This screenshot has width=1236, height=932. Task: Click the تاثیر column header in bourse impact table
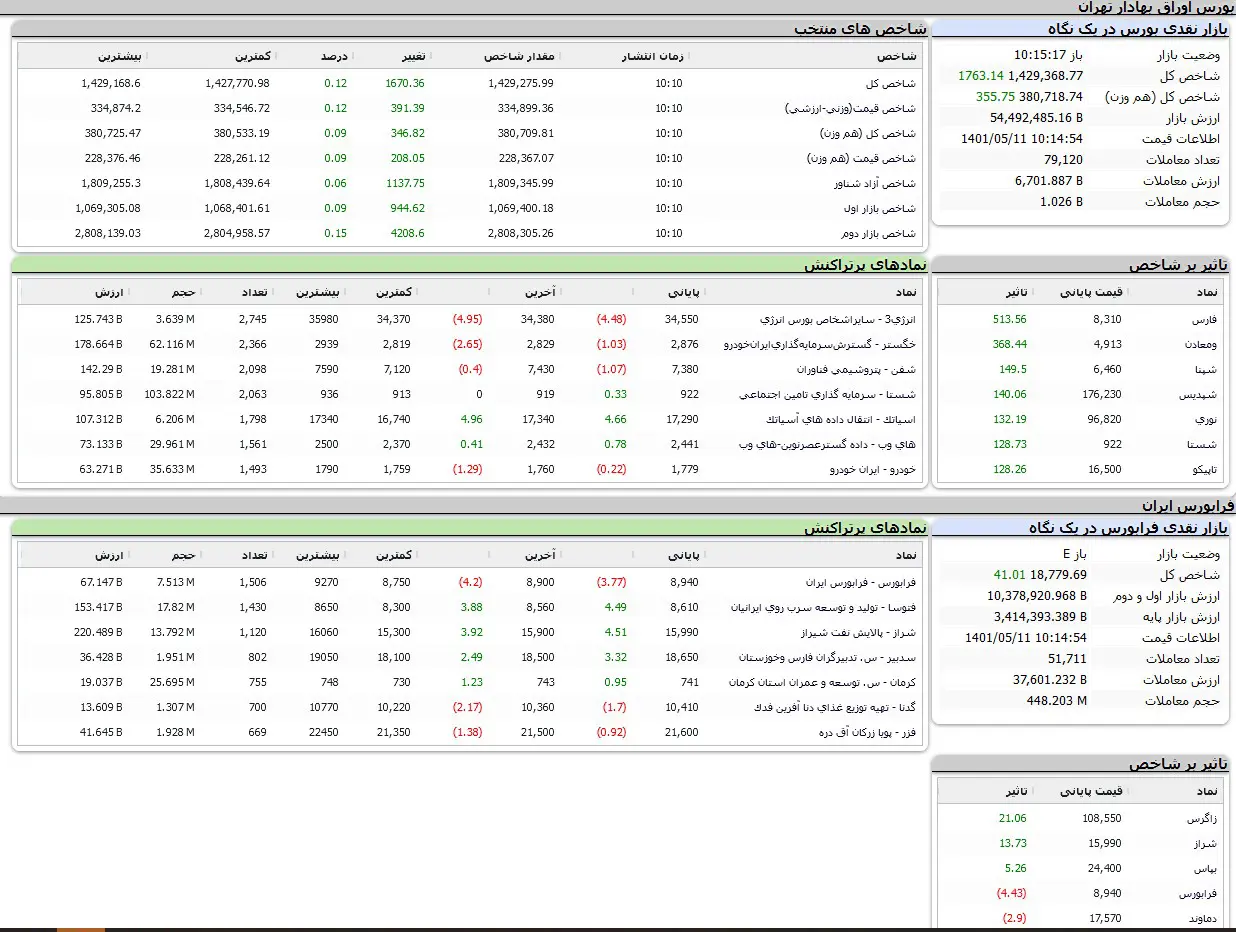(1015, 293)
